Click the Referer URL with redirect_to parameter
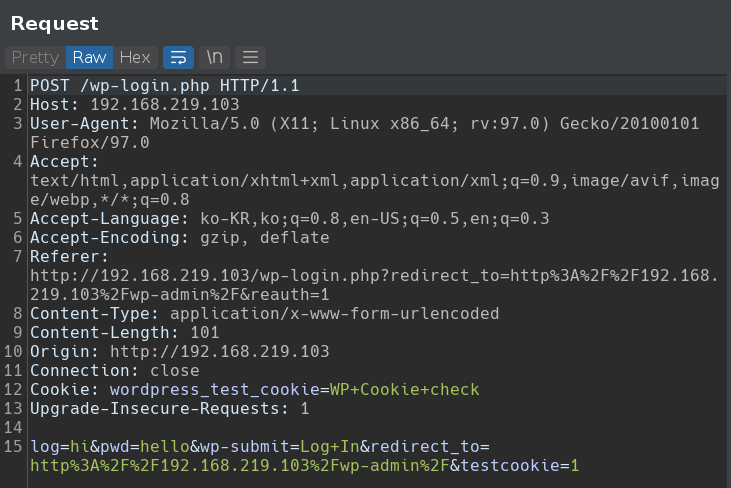 (374, 285)
